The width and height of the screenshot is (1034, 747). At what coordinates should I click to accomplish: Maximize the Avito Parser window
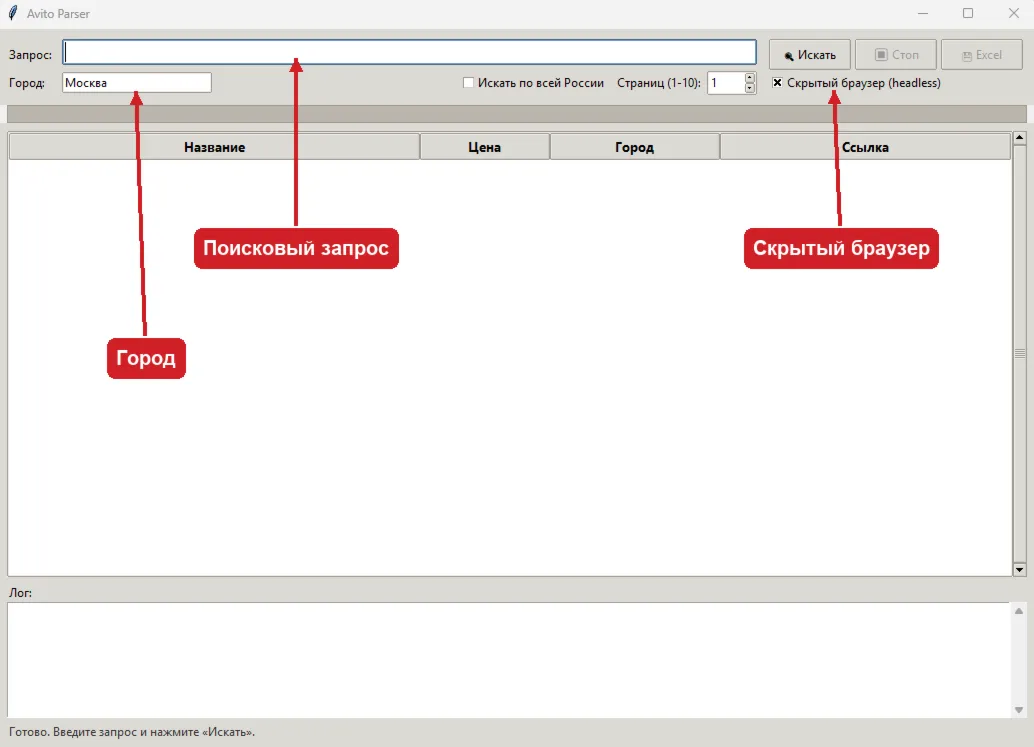tap(968, 13)
